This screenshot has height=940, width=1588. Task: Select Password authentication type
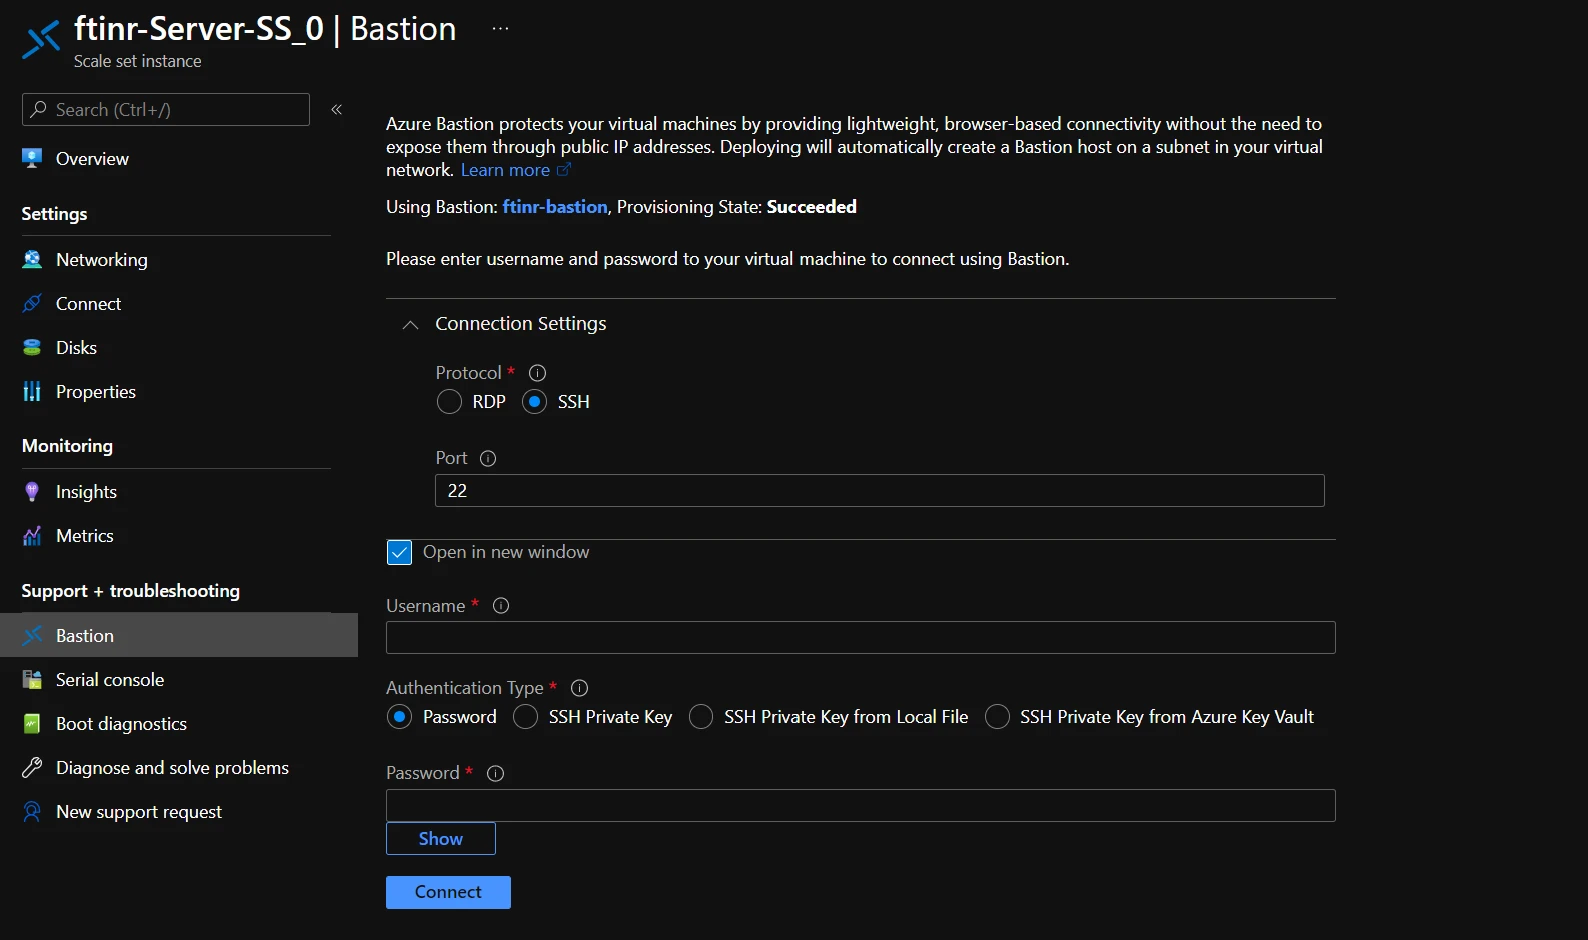[x=399, y=717]
